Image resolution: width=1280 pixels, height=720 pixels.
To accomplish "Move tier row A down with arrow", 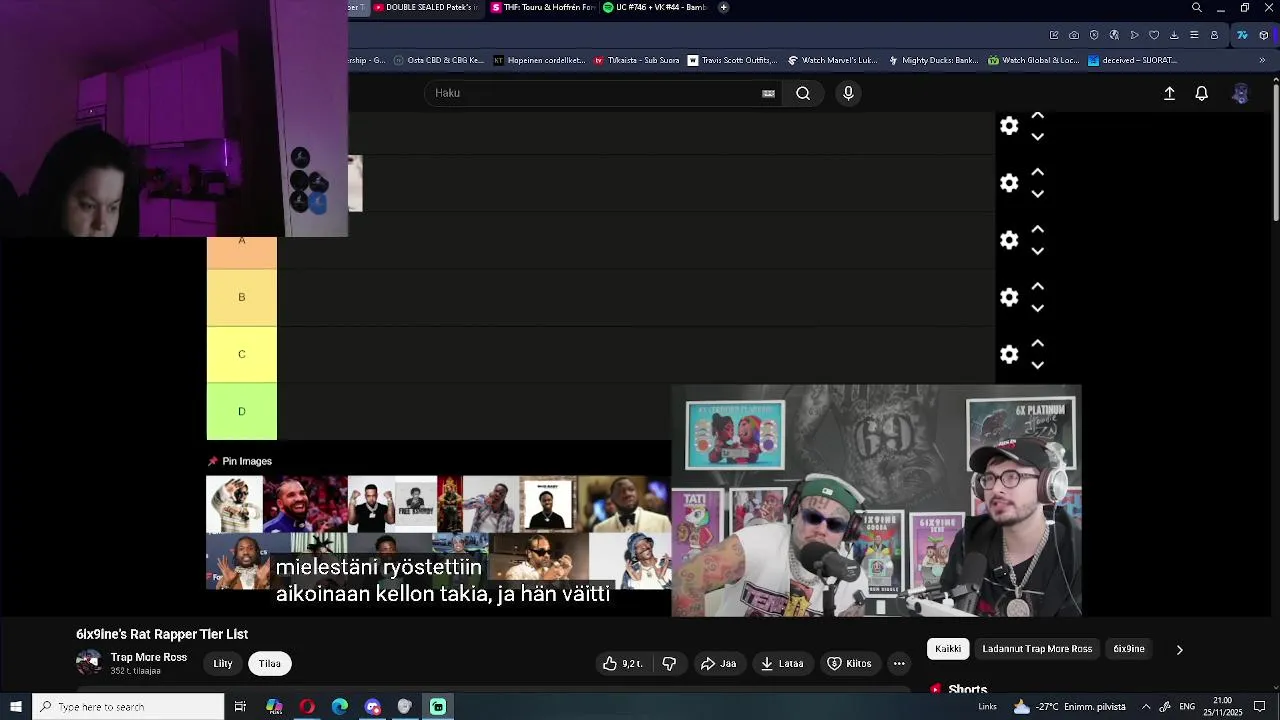I will click(1037, 251).
